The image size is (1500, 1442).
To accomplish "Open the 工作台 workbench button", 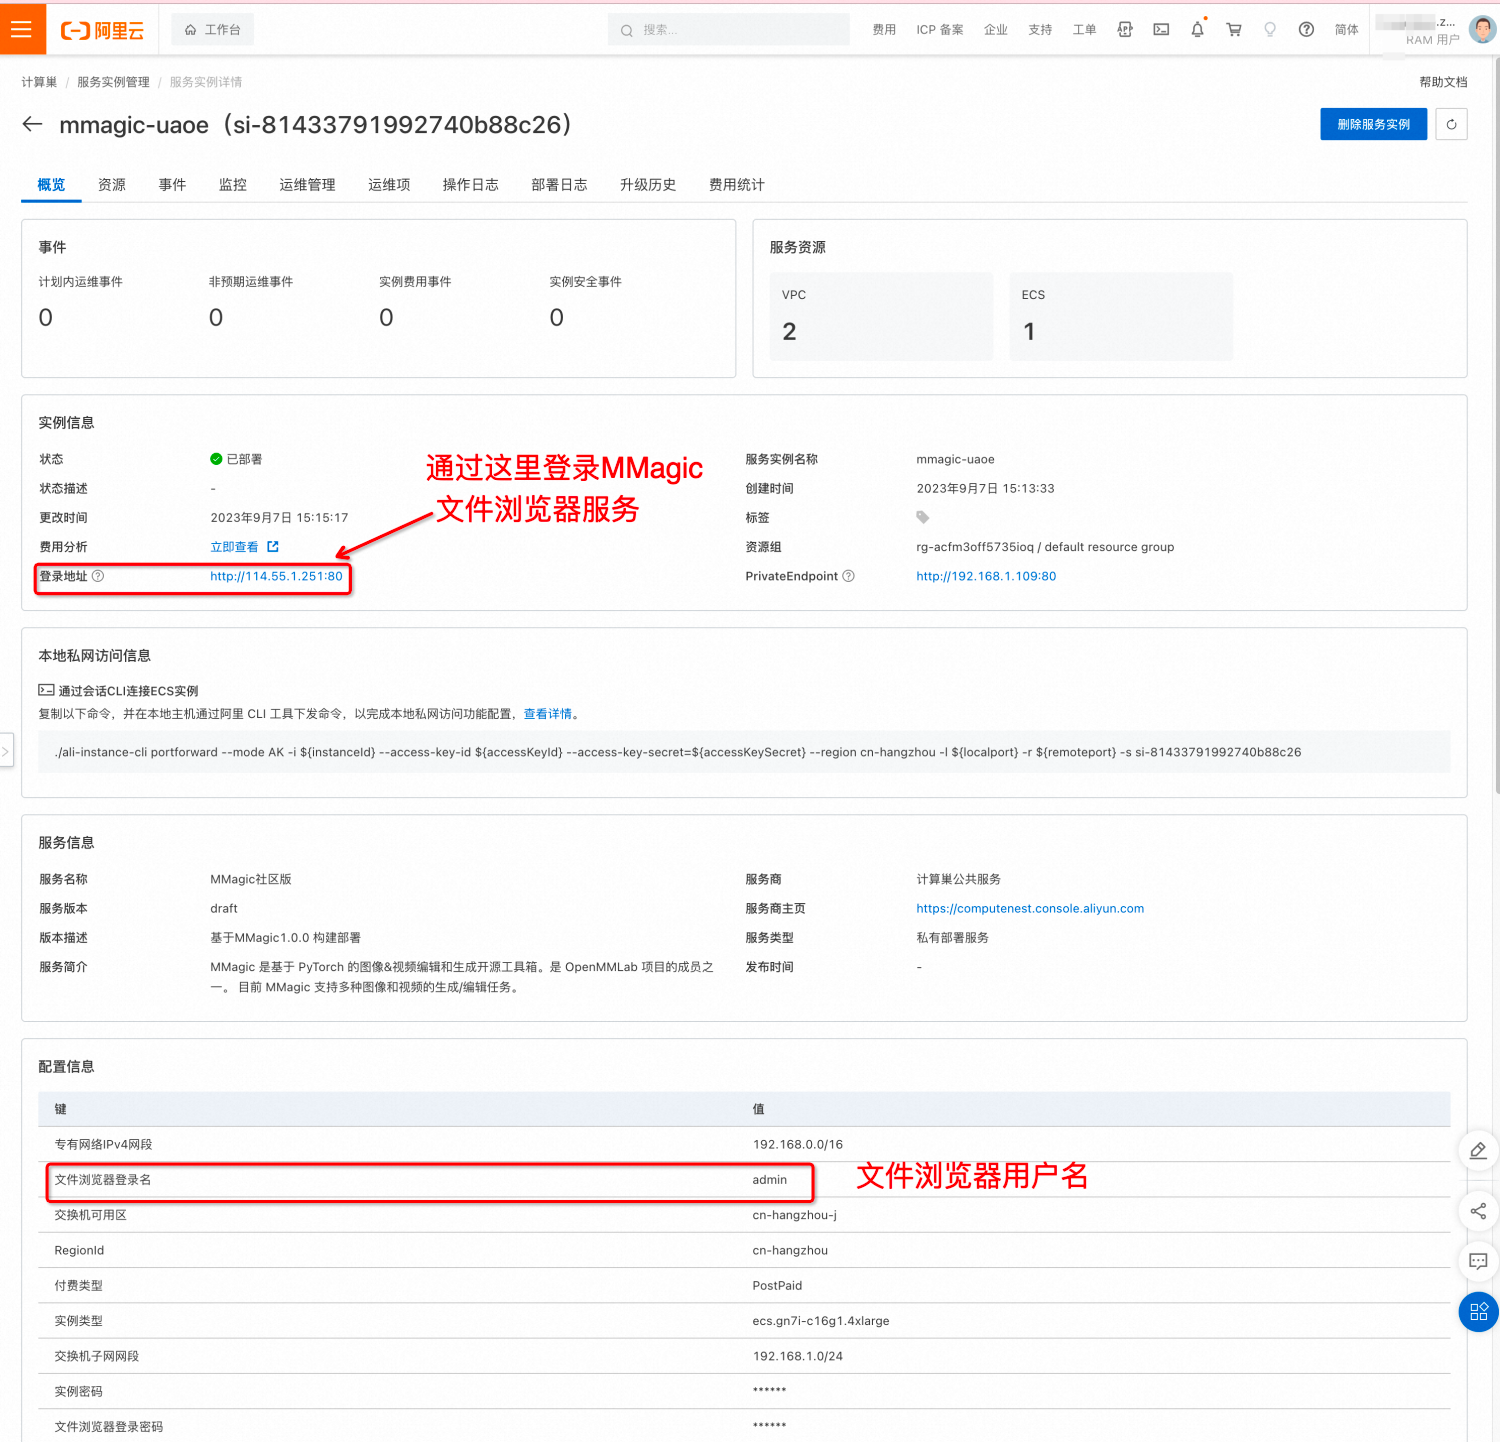I will point(212,30).
